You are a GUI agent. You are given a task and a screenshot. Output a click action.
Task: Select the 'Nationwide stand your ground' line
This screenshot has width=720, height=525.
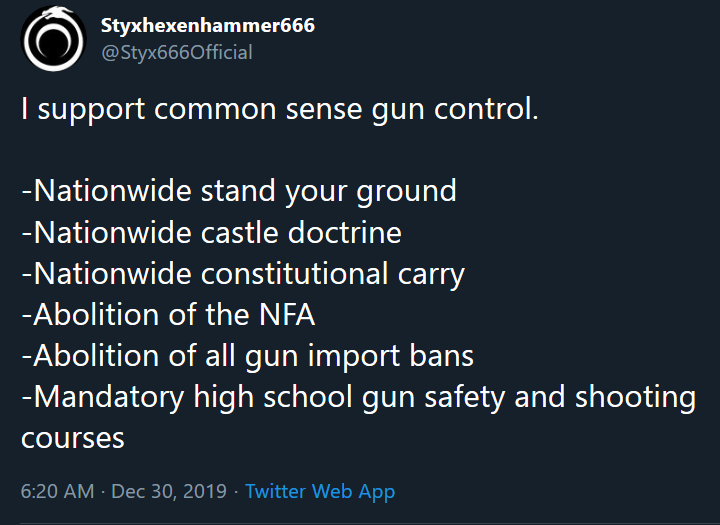coord(239,191)
